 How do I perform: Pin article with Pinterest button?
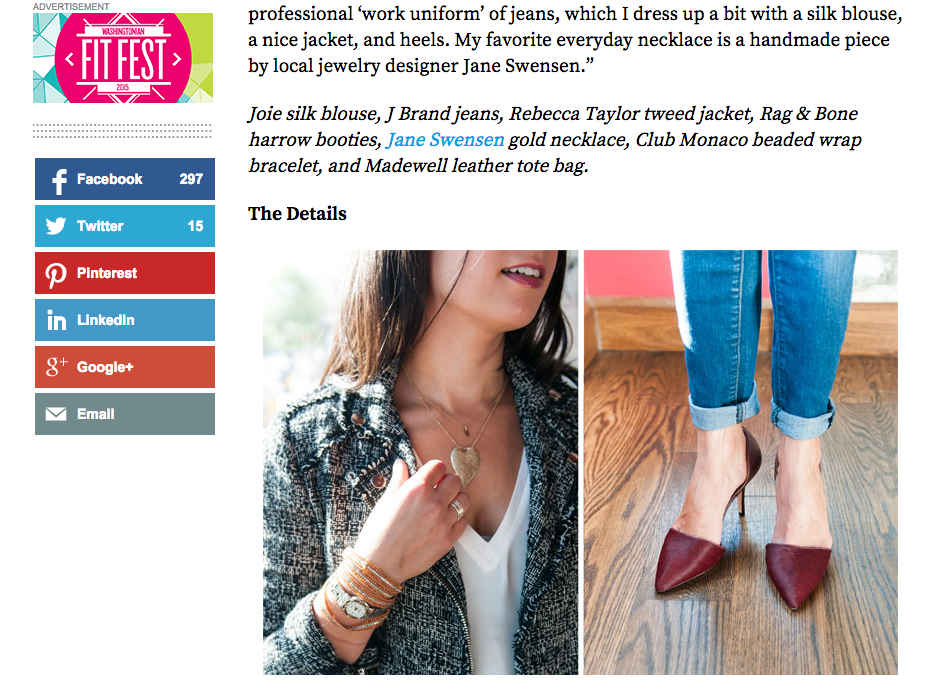coord(125,273)
